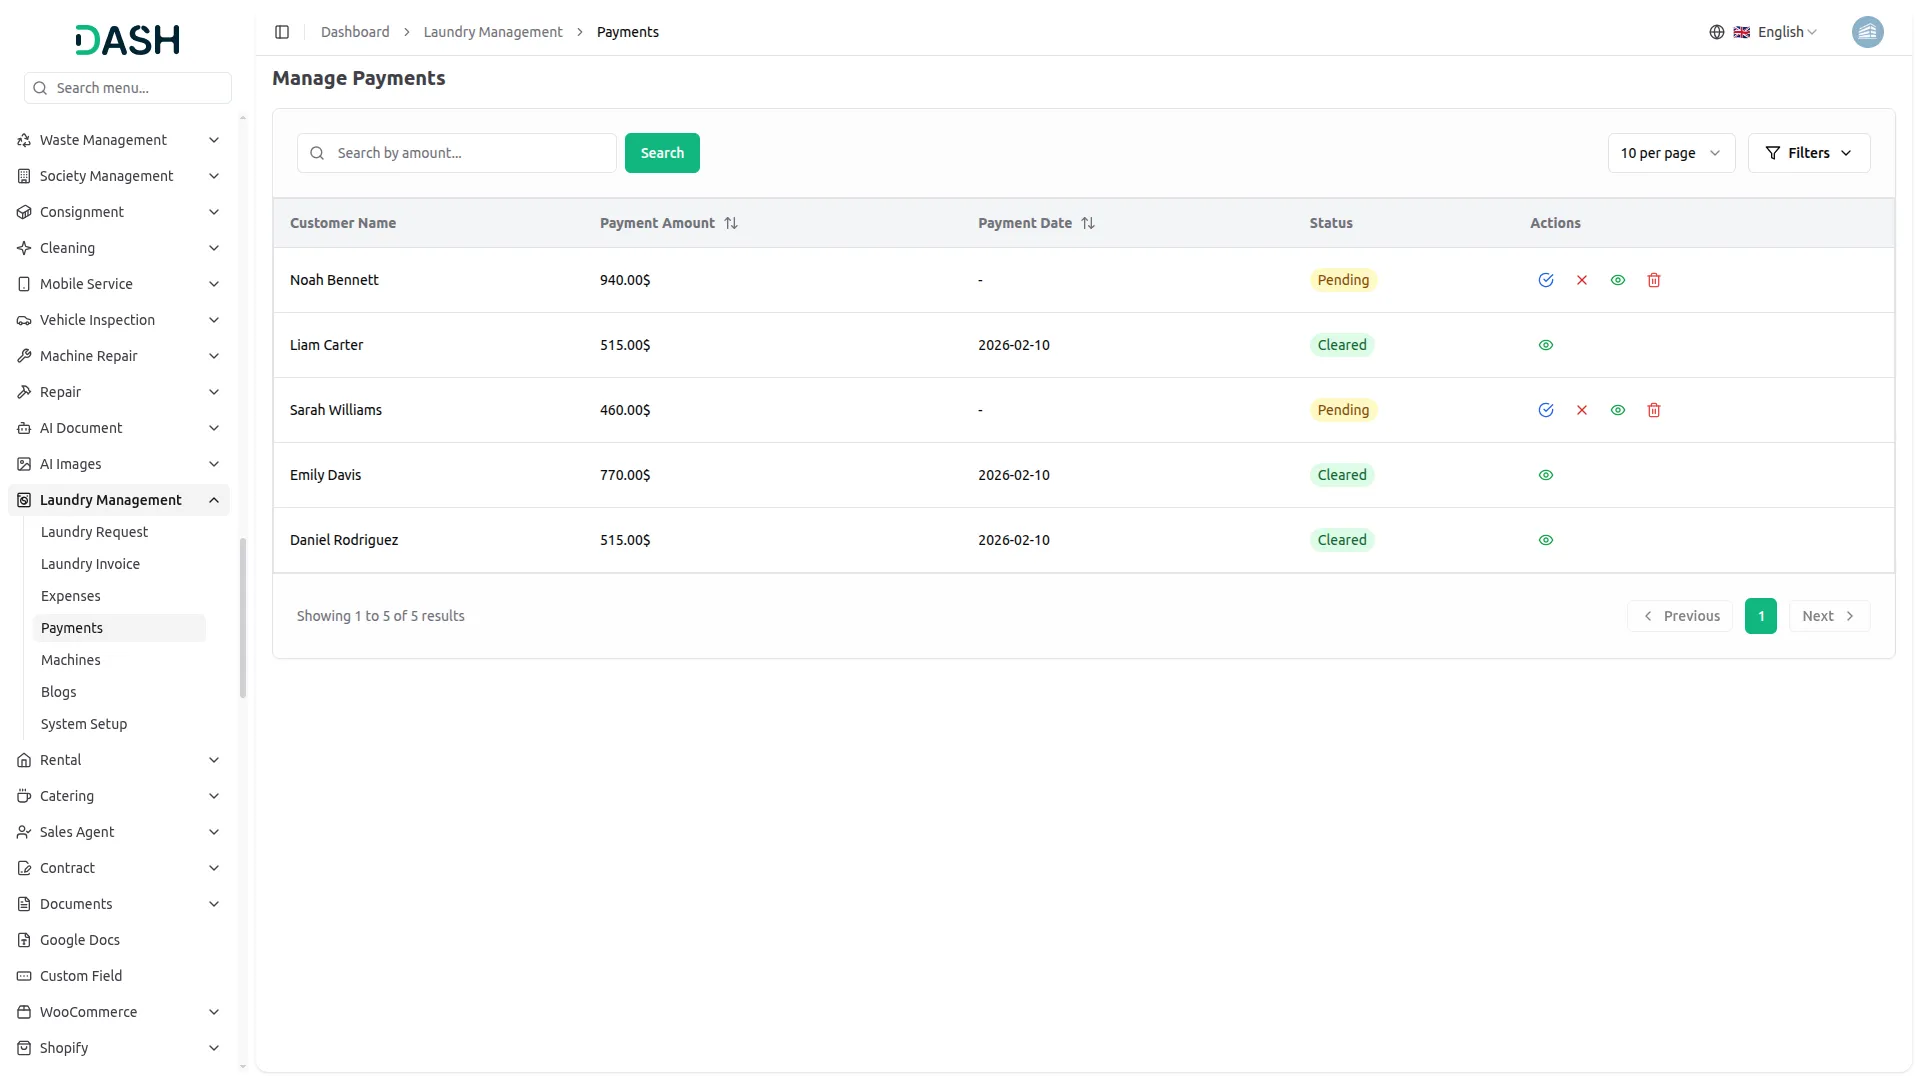The width and height of the screenshot is (1920, 1080).
Task: Sort the table by Payment Date
Action: click(x=1088, y=222)
